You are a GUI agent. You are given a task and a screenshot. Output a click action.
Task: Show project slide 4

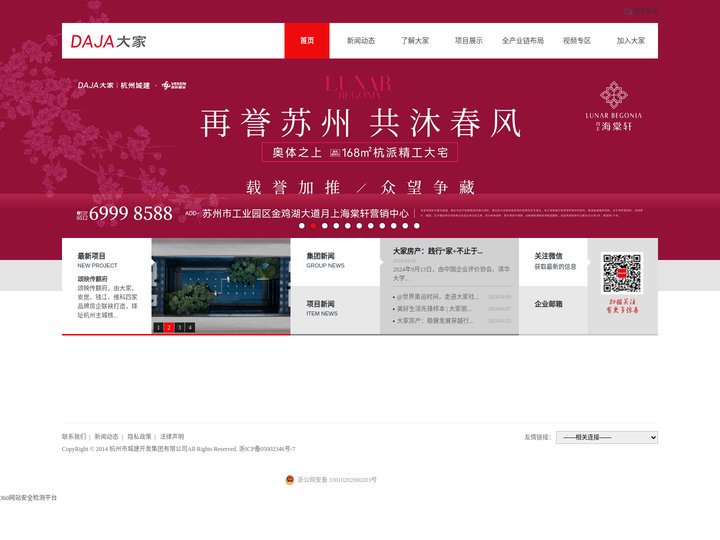pyautogui.click(x=190, y=327)
